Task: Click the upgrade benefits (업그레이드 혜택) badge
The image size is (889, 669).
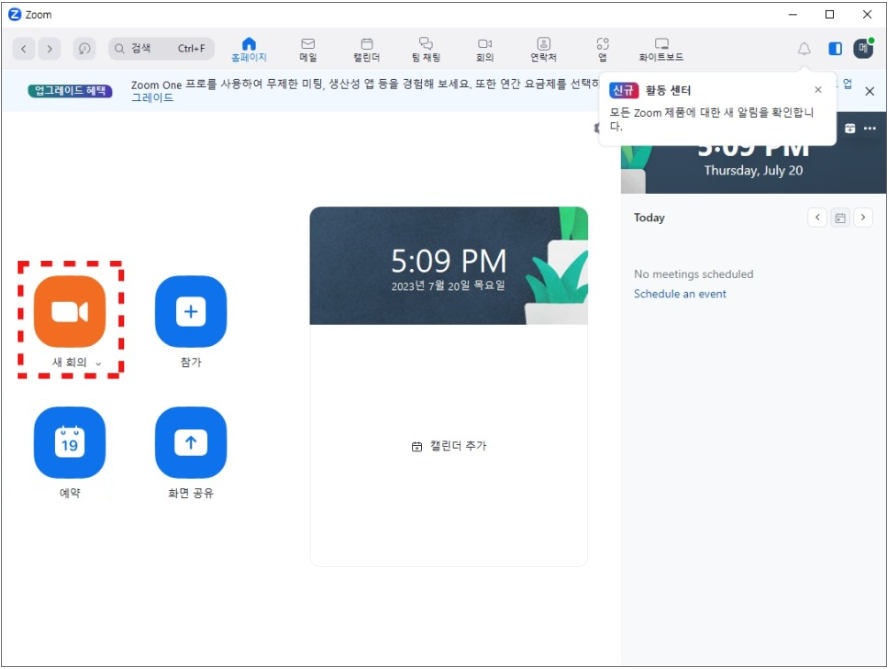Action: tap(70, 91)
